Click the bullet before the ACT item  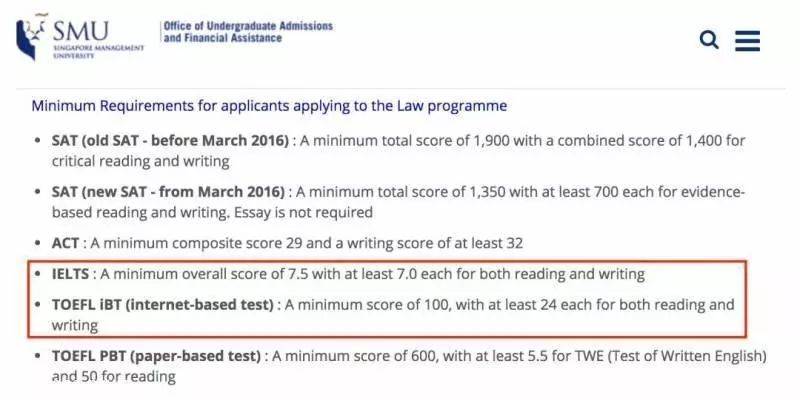click(x=37, y=243)
